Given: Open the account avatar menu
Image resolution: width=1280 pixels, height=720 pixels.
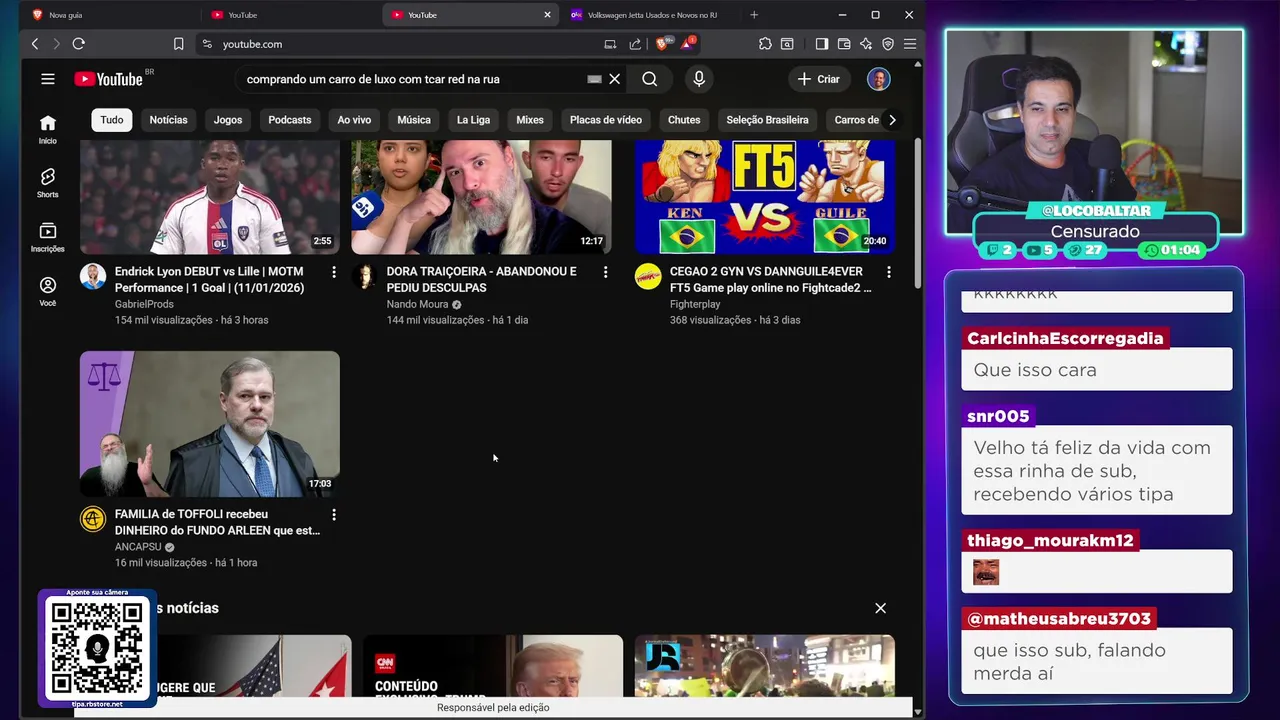Looking at the screenshot, I should click(878, 79).
